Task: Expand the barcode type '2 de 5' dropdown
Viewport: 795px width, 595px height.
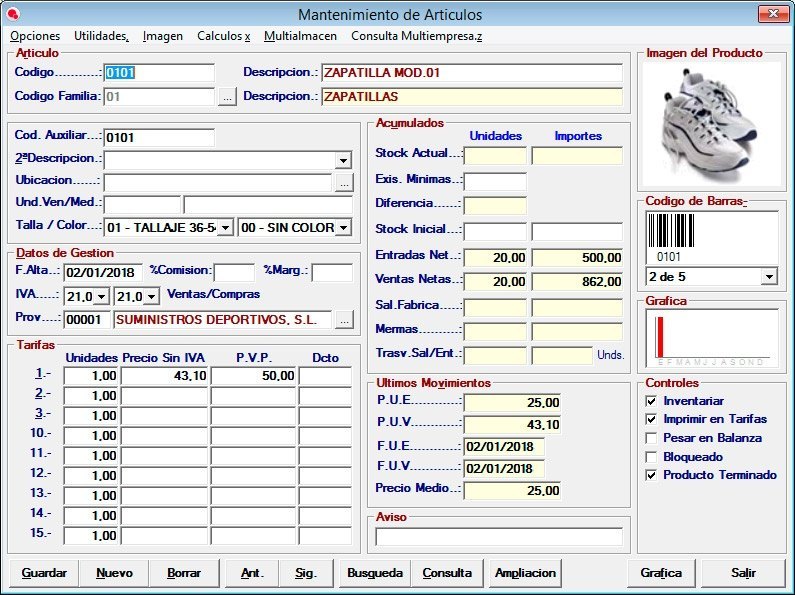Action: point(768,276)
